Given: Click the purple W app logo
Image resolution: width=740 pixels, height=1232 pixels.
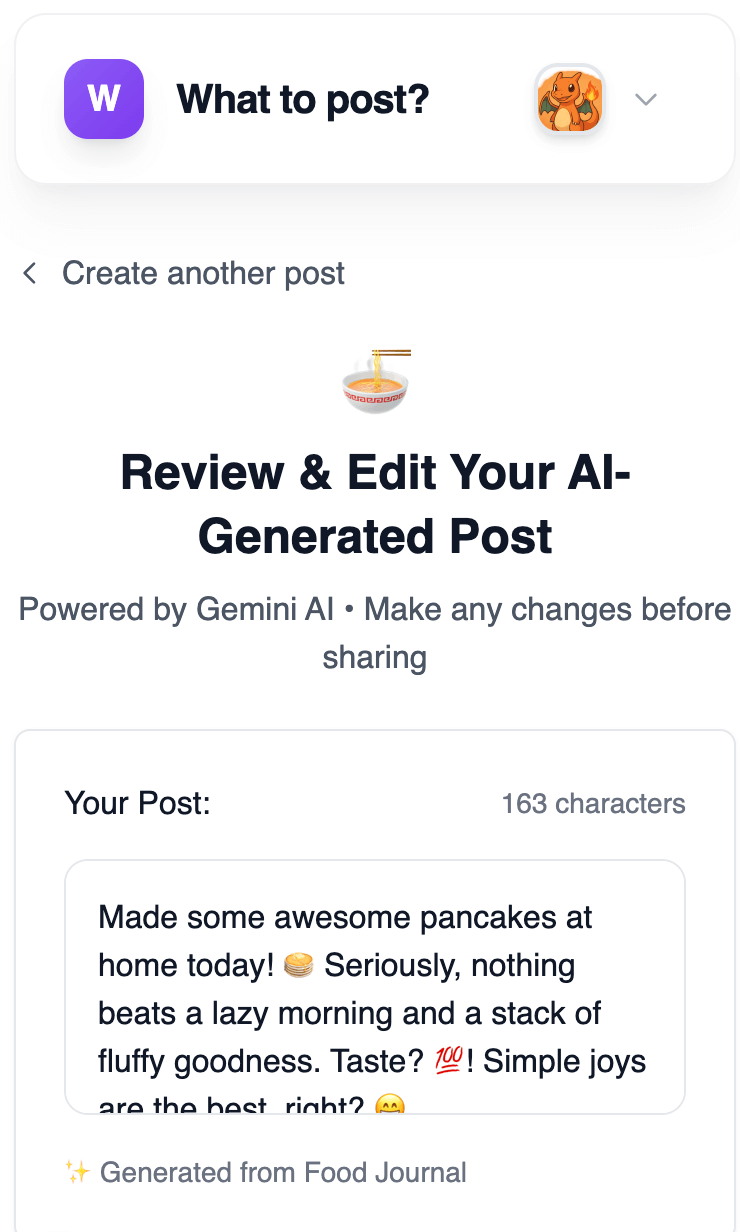Looking at the screenshot, I should click(104, 99).
